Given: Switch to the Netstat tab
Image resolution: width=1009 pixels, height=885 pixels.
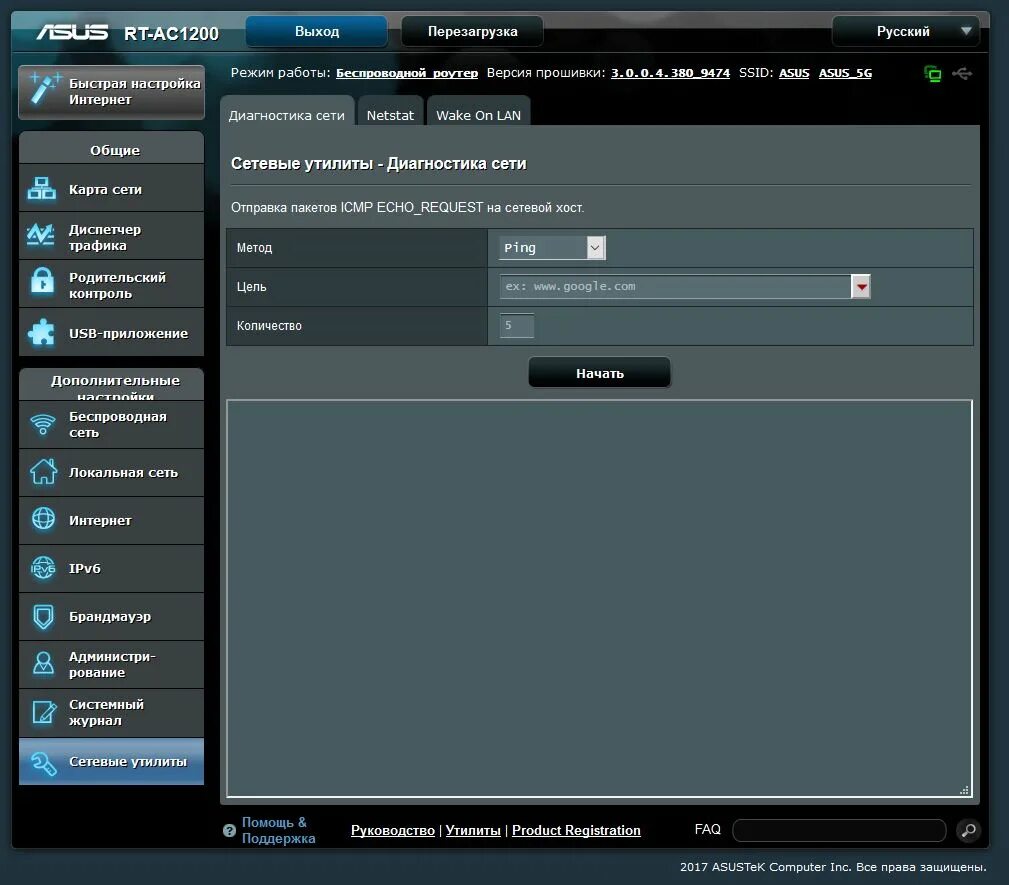Looking at the screenshot, I should coord(390,113).
